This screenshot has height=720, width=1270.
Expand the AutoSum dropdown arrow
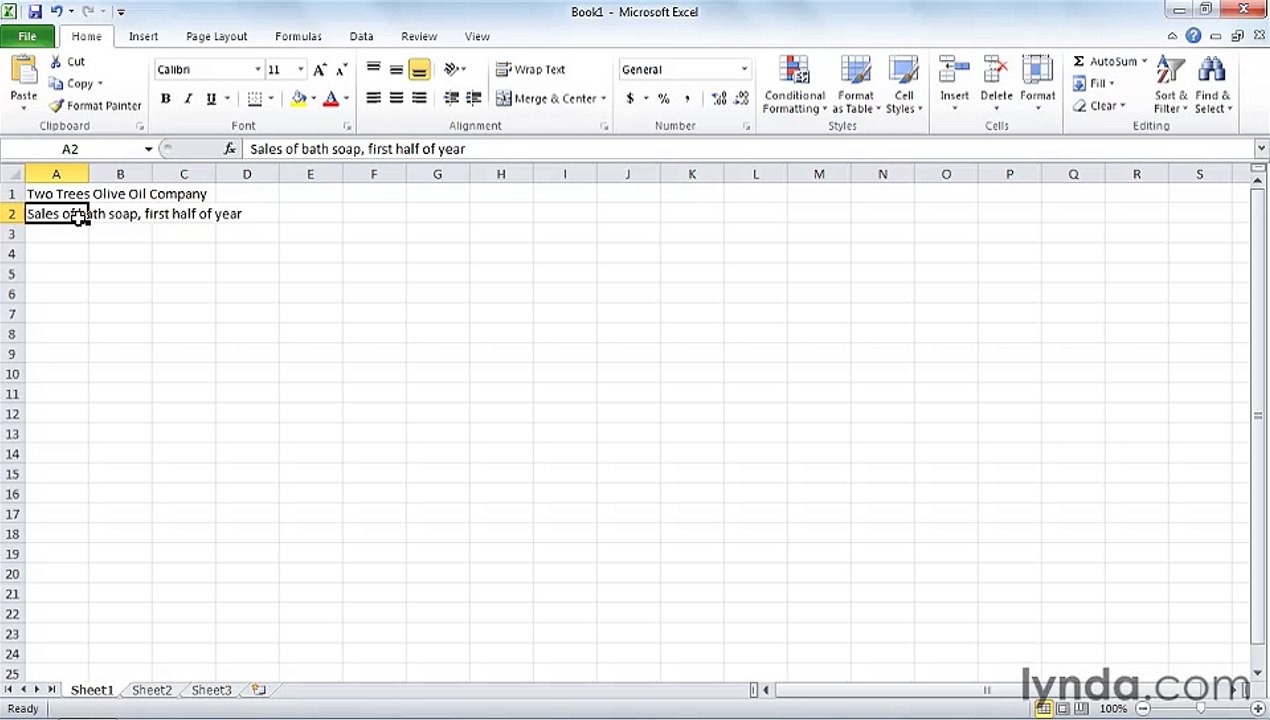1144,62
